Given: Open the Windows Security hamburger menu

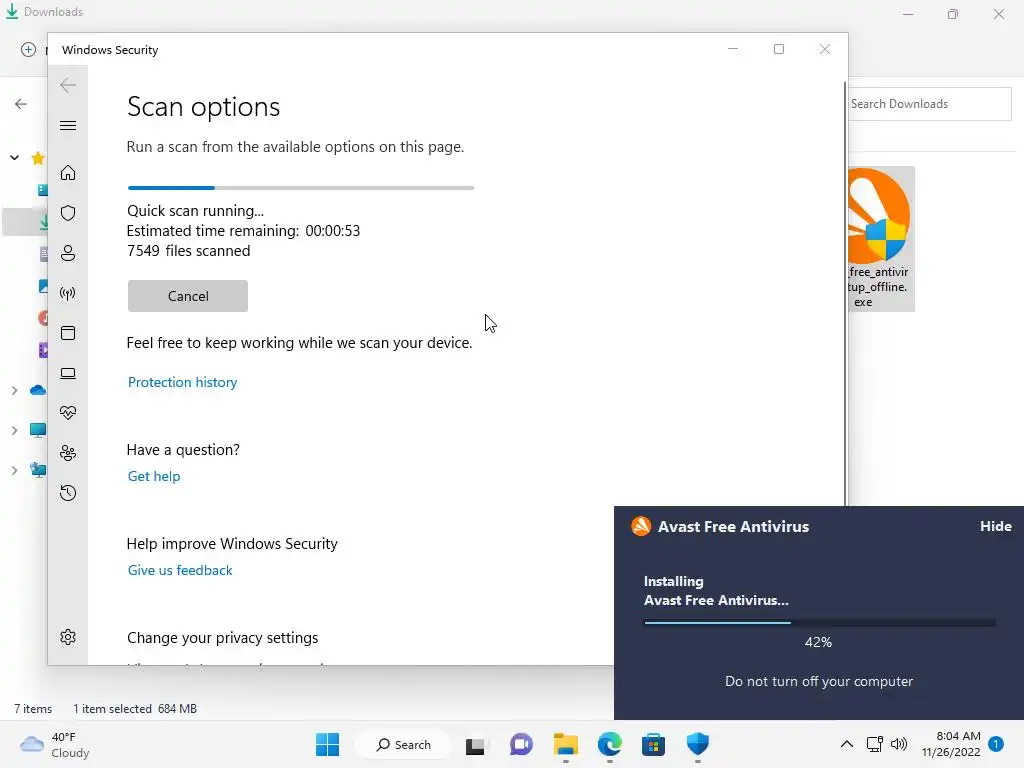Looking at the screenshot, I should (68, 125).
